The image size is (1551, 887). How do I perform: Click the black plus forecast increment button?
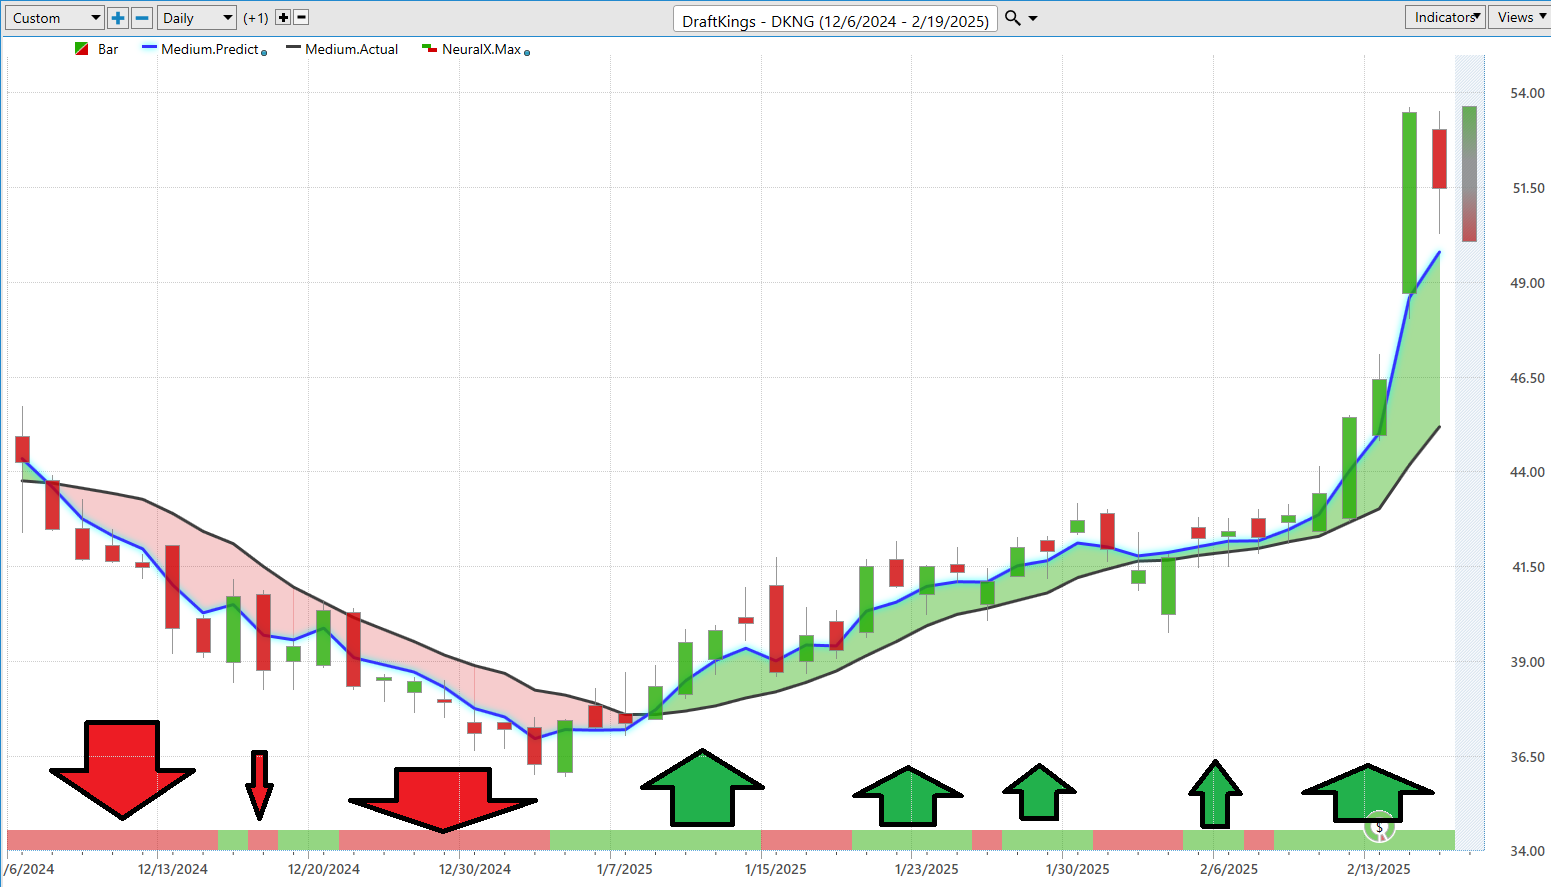pyautogui.click(x=283, y=18)
